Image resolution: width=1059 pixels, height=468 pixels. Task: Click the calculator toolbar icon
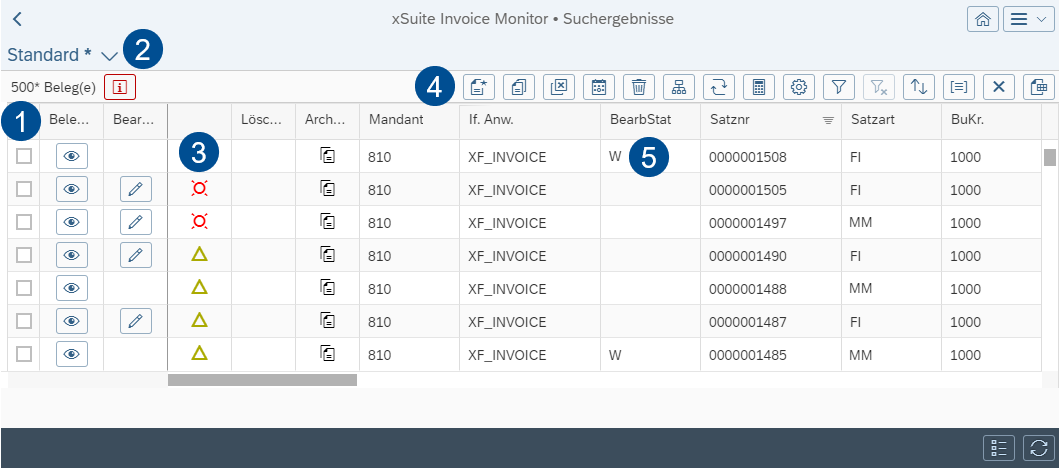coord(759,86)
